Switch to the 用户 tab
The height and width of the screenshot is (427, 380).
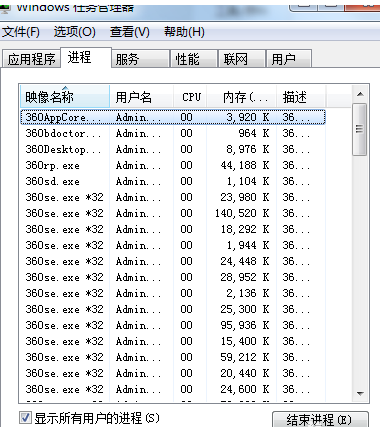point(289,59)
